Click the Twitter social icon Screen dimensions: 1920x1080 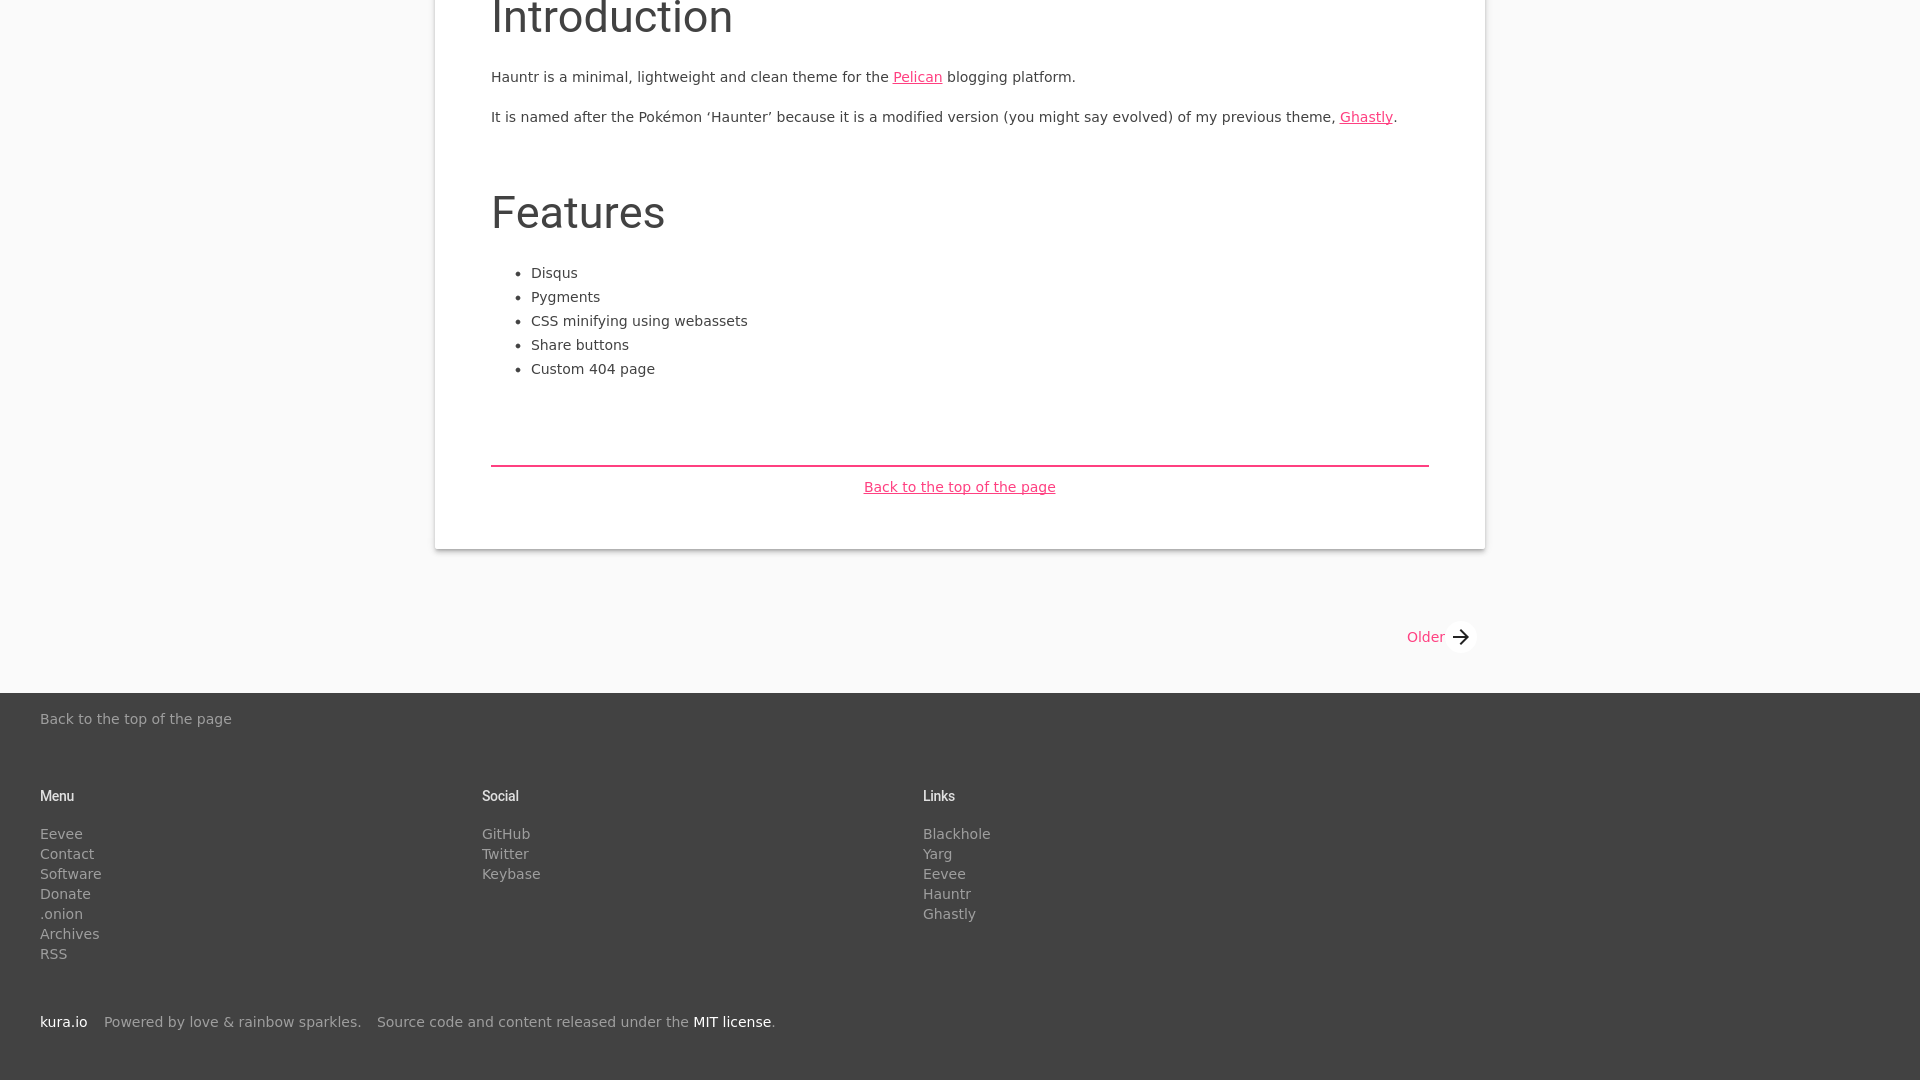[x=505, y=853]
